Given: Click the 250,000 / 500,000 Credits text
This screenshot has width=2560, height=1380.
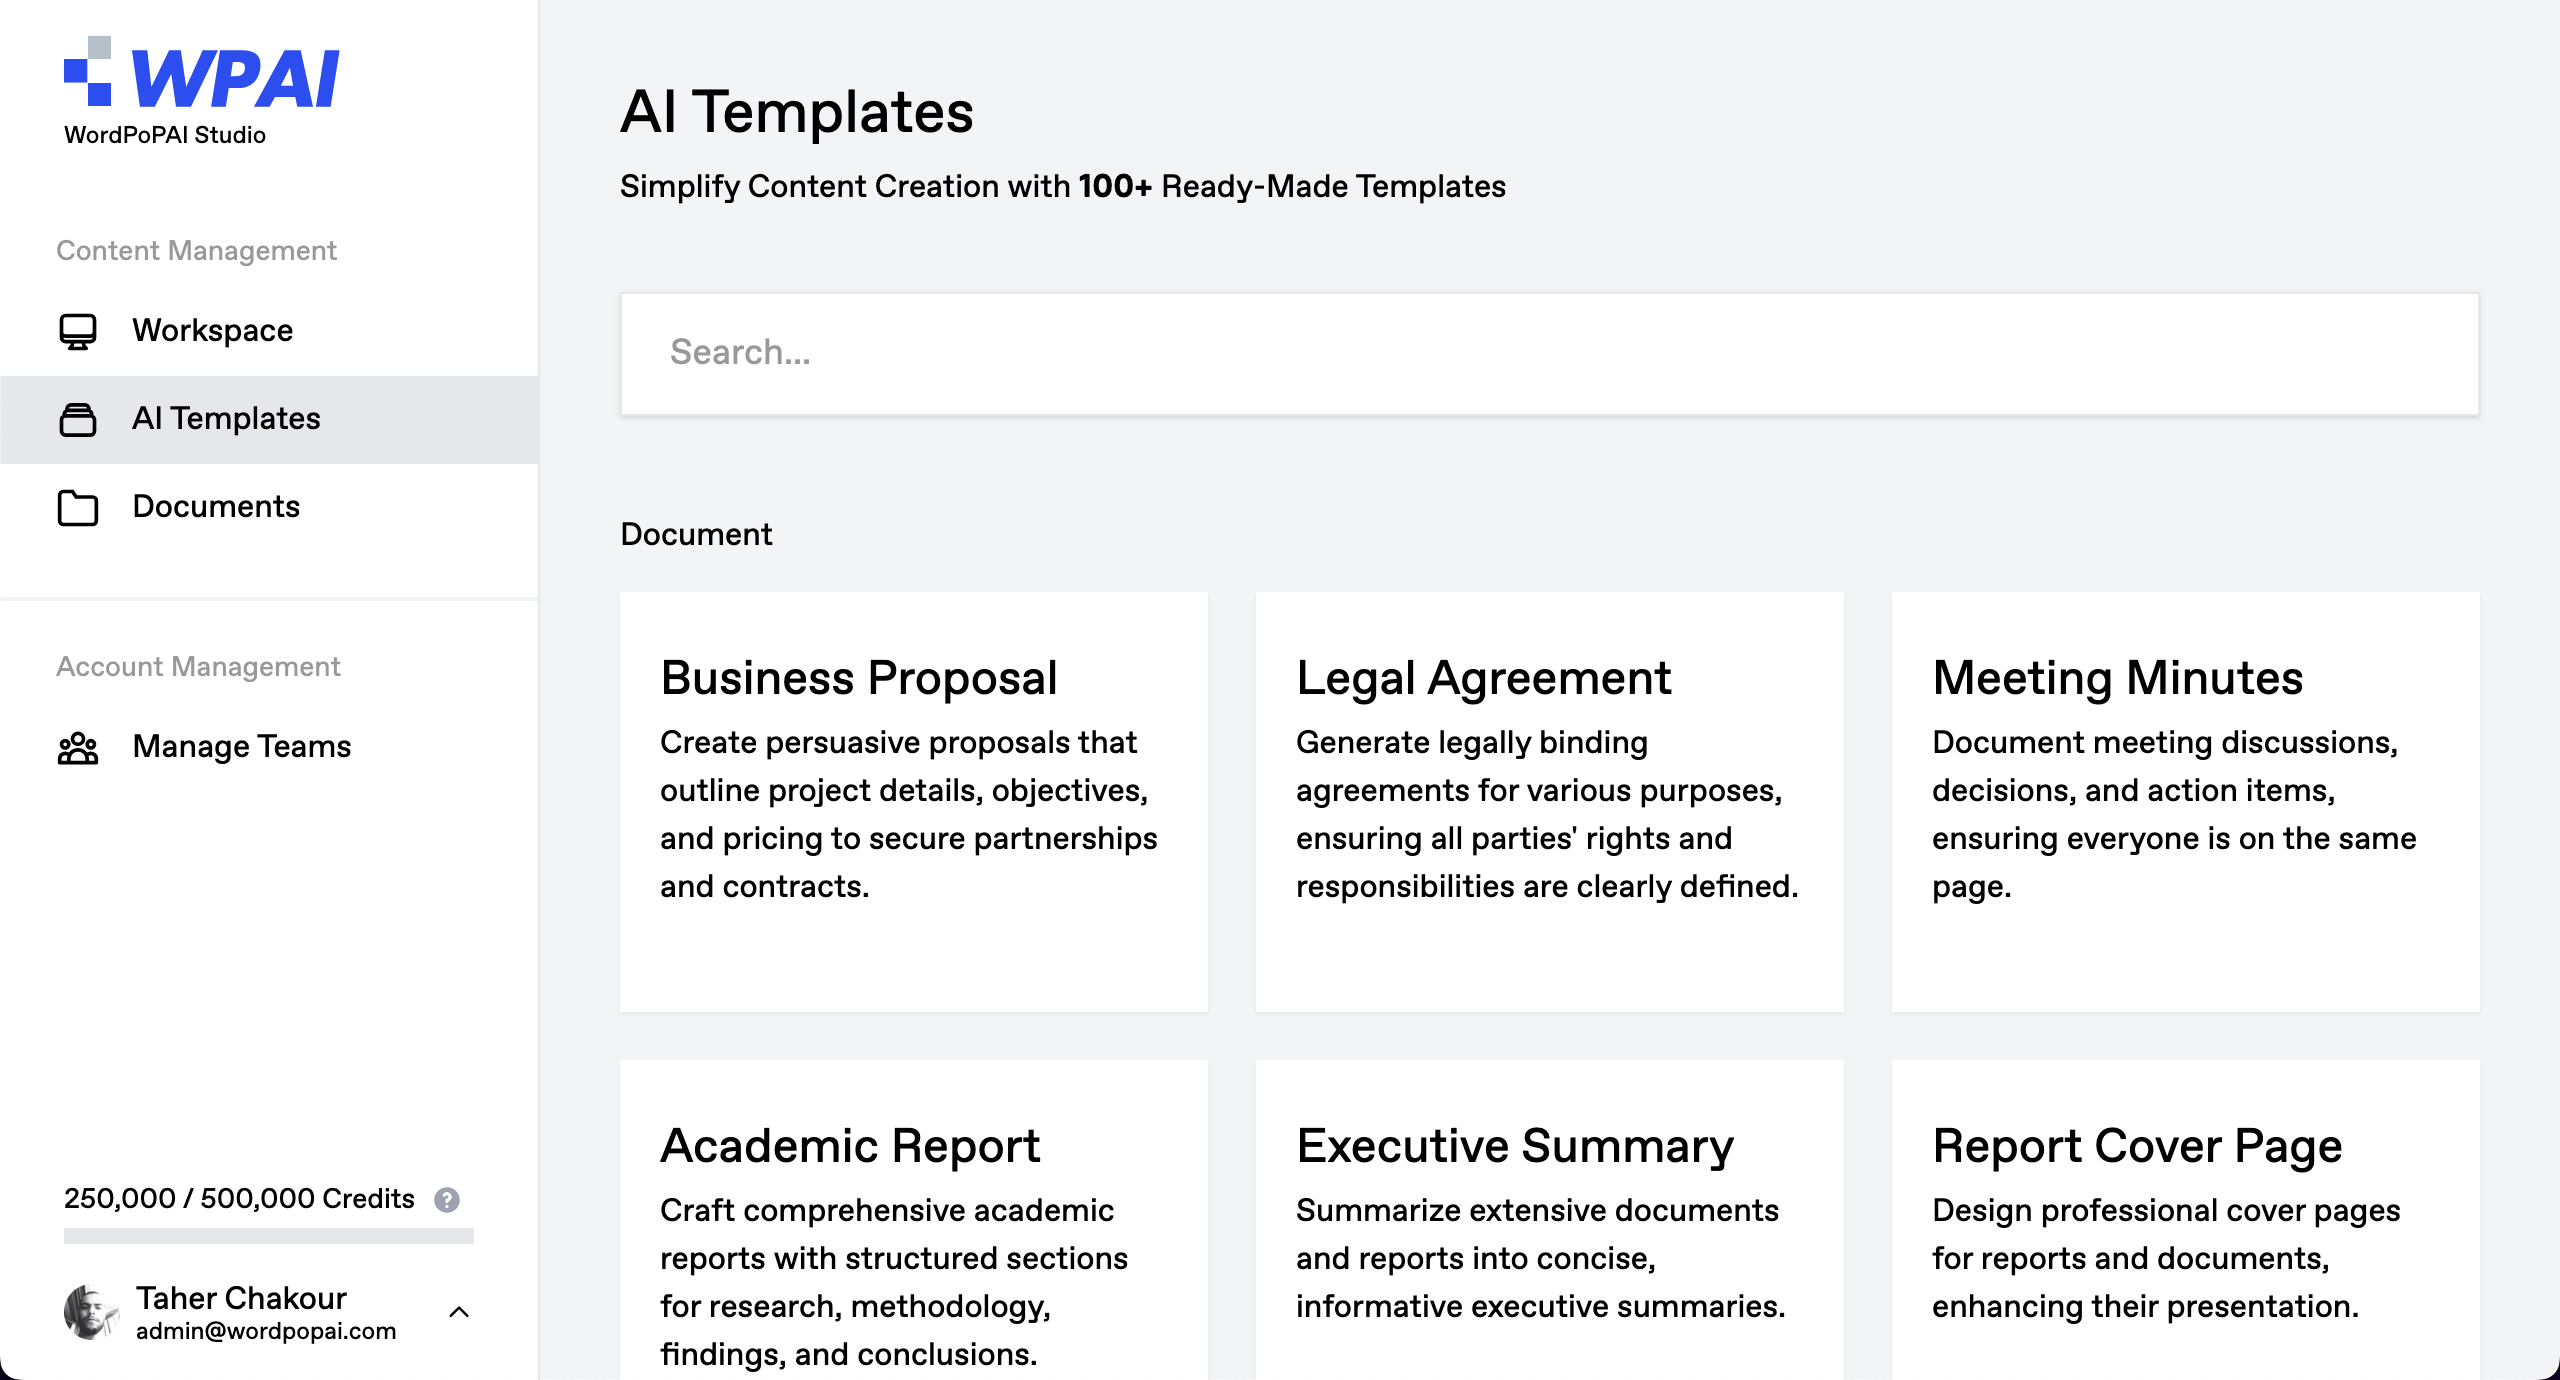Looking at the screenshot, I should (x=239, y=1199).
